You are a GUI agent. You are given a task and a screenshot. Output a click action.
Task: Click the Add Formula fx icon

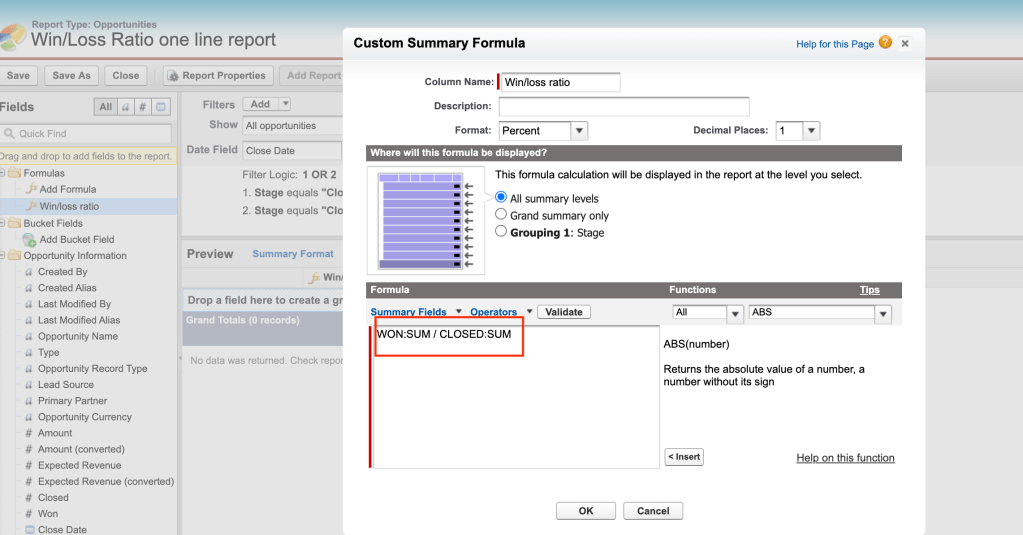(x=30, y=189)
